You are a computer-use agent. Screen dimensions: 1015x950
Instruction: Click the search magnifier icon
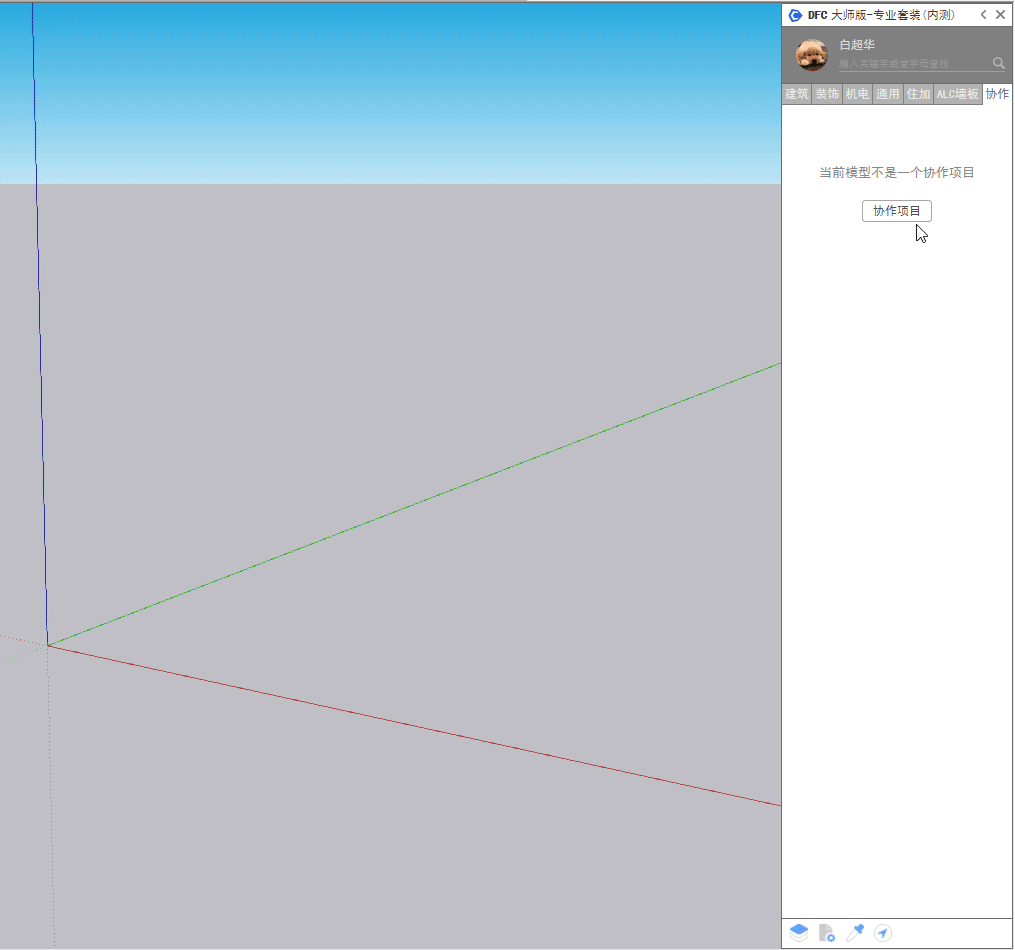coord(998,63)
